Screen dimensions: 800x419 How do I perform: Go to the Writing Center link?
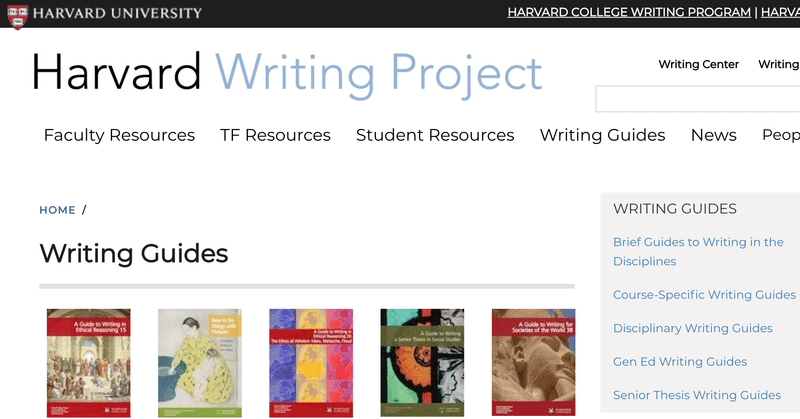pos(698,65)
